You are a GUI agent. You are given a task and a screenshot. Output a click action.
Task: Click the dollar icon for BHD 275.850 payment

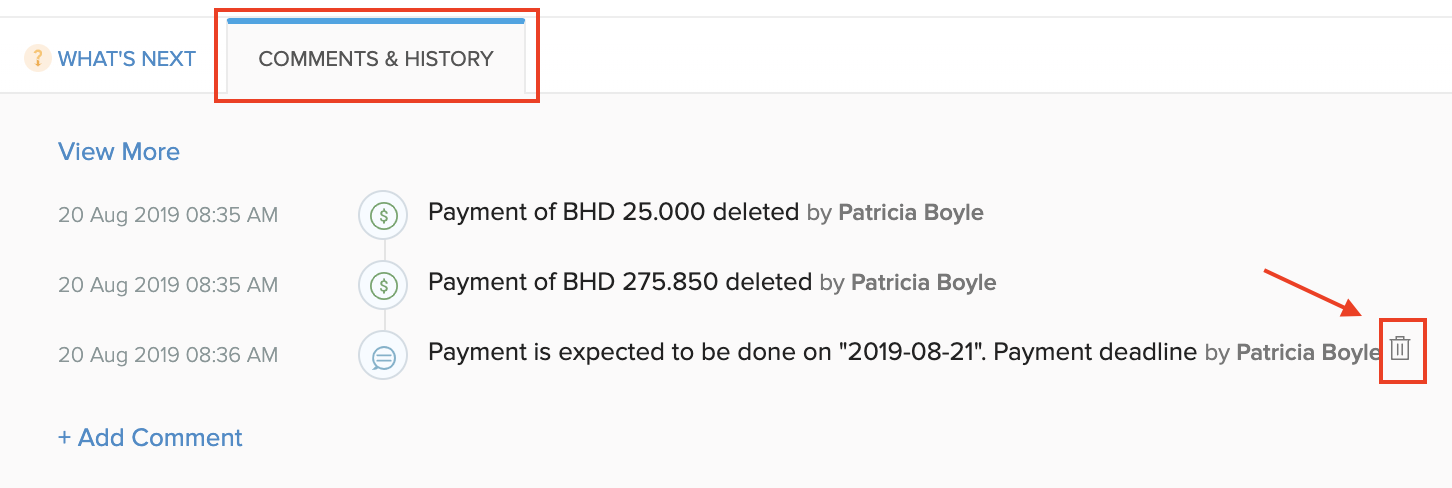pos(383,285)
